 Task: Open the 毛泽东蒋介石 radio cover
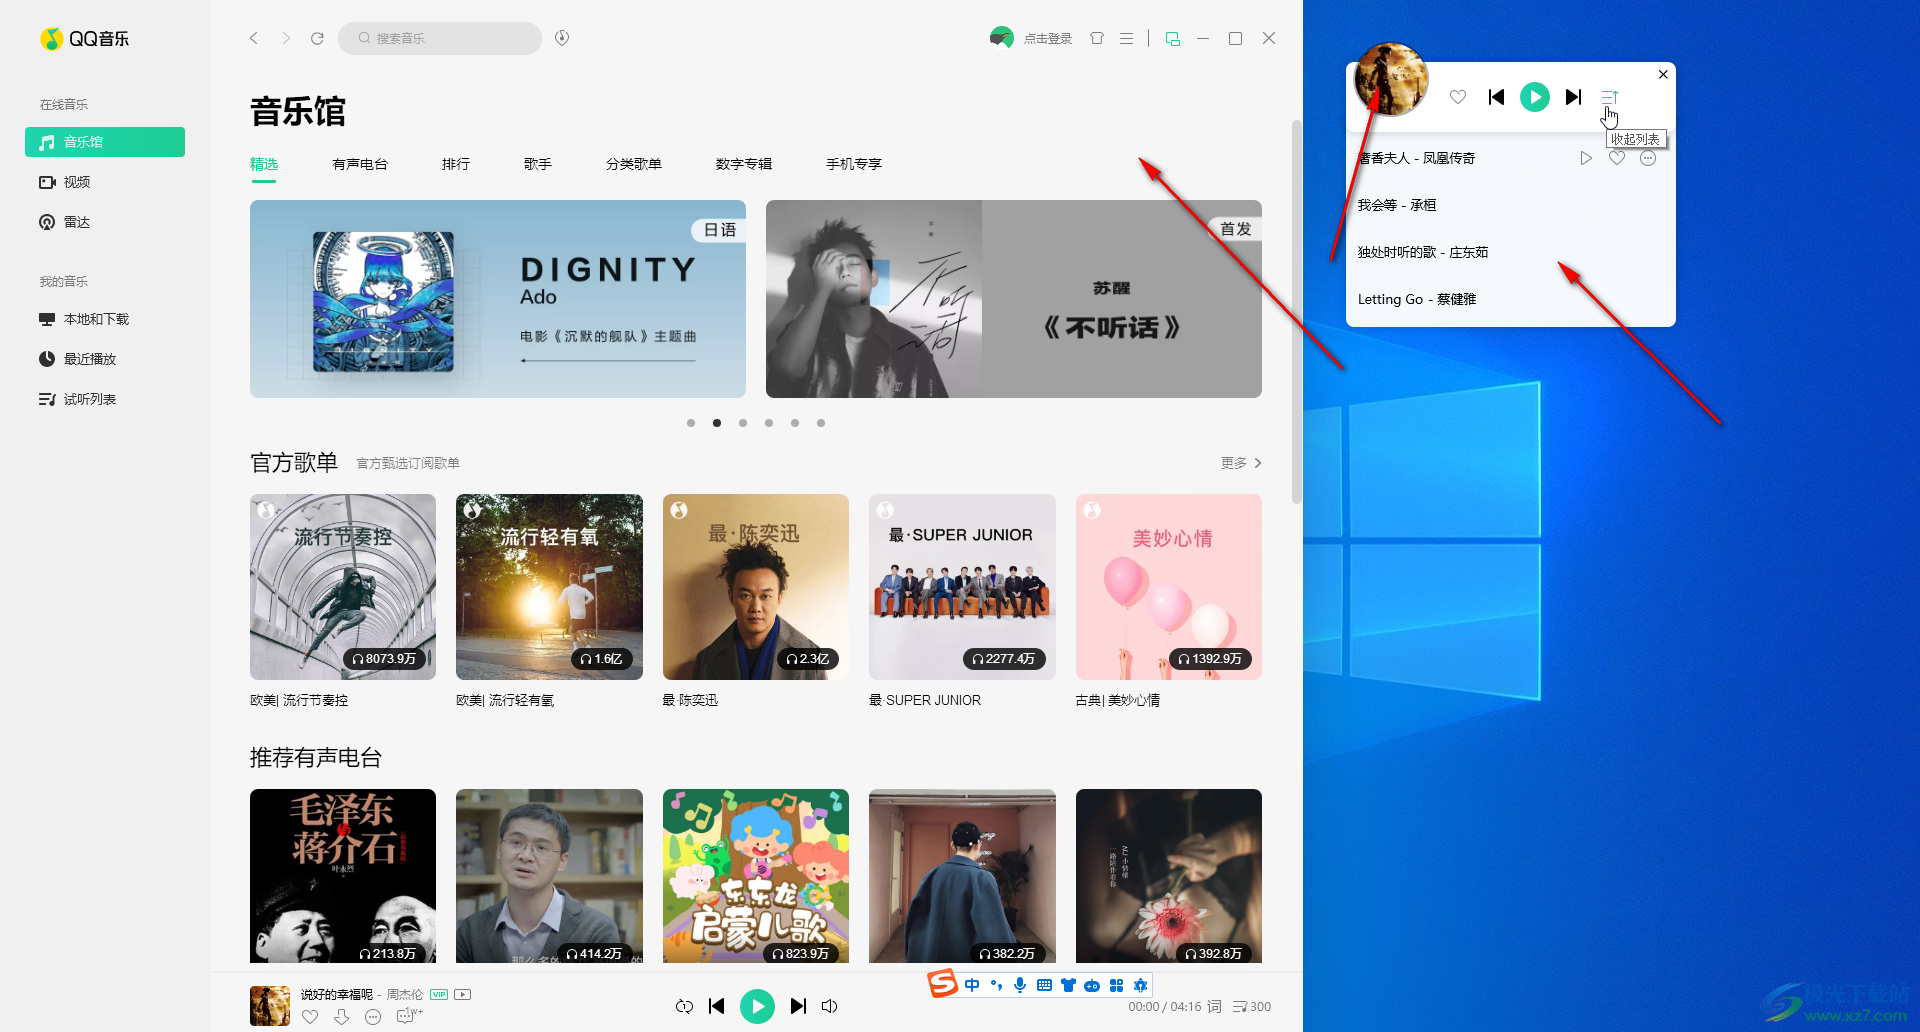point(343,876)
